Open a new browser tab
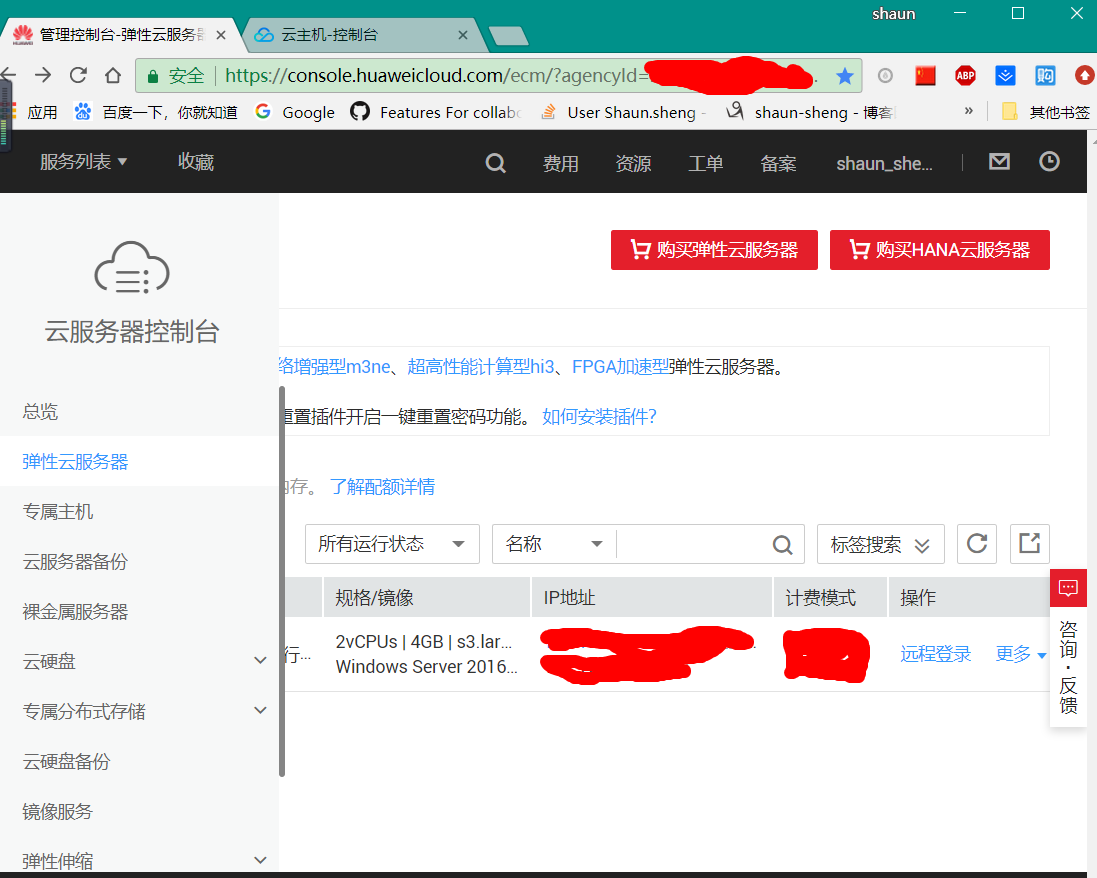The height and width of the screenshot is (878, 1097). (509, 36)
